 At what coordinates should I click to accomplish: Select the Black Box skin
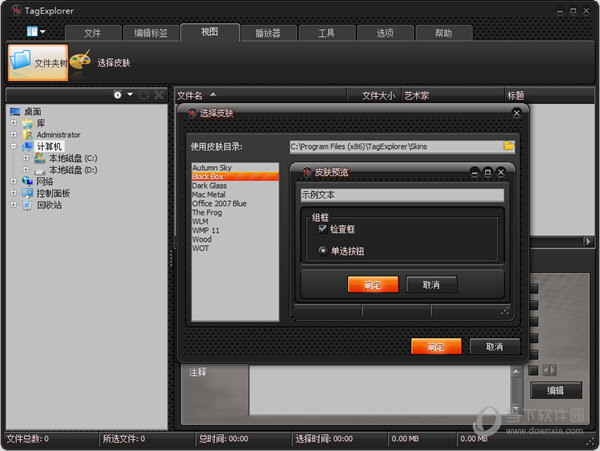coord(235,176)
